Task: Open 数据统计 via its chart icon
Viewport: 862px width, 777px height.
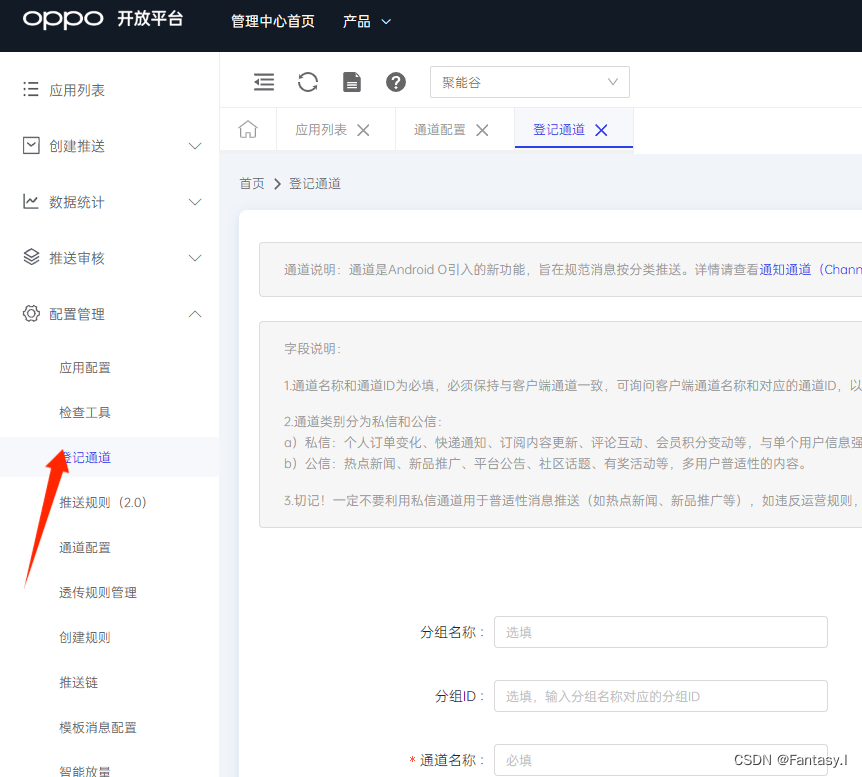Action: click(31, 201)
